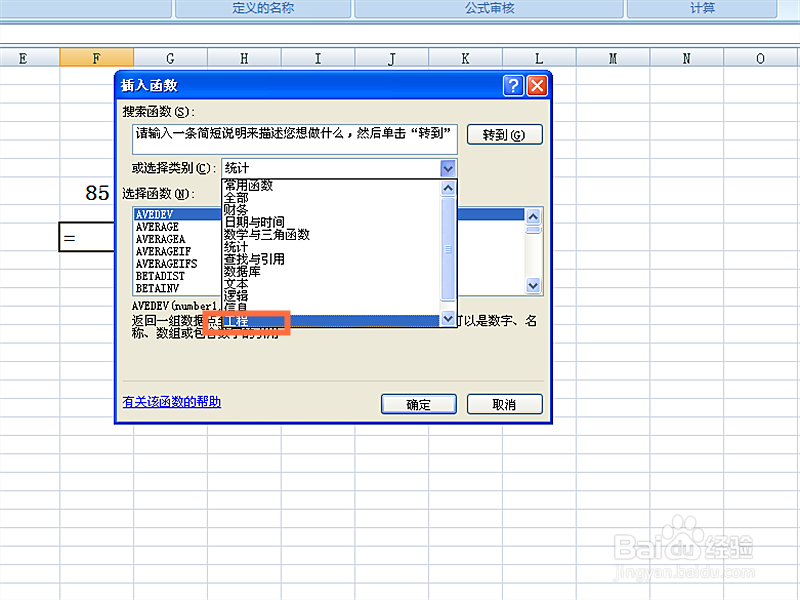Open the 有关该函数的帮助 help link
Image resolution: width=800 pixels, height=600 pixels.
point(171,402)
